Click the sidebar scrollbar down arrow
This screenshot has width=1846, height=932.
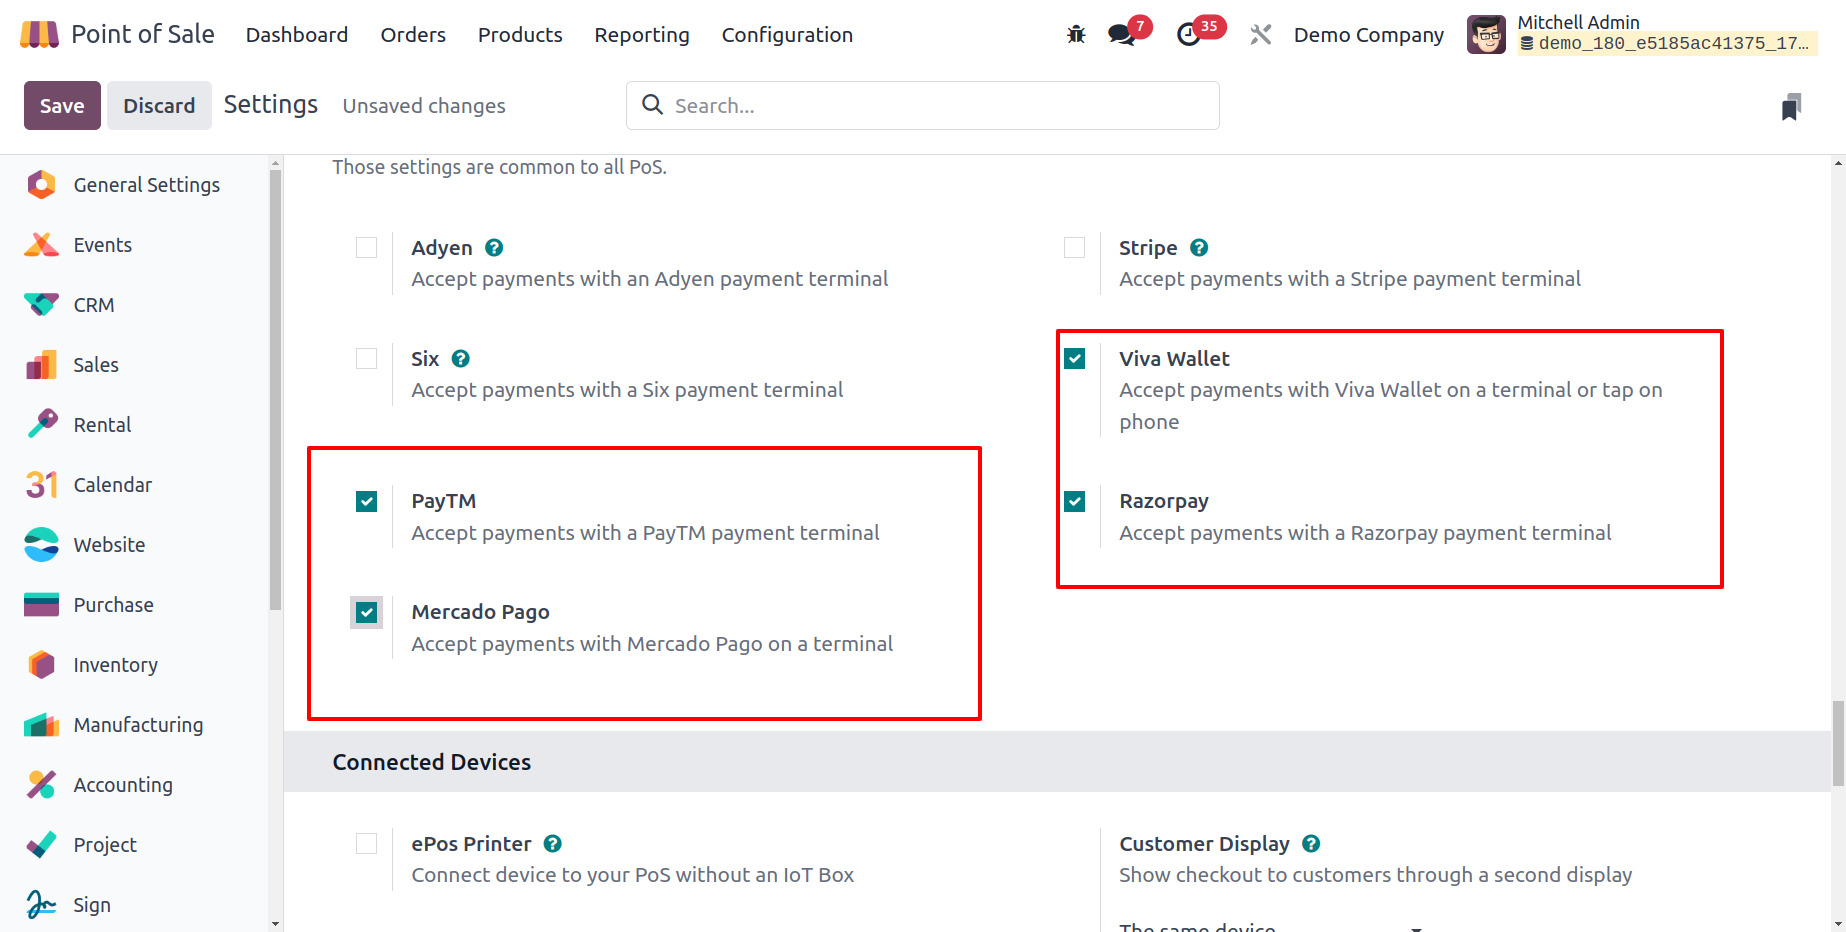275,923
